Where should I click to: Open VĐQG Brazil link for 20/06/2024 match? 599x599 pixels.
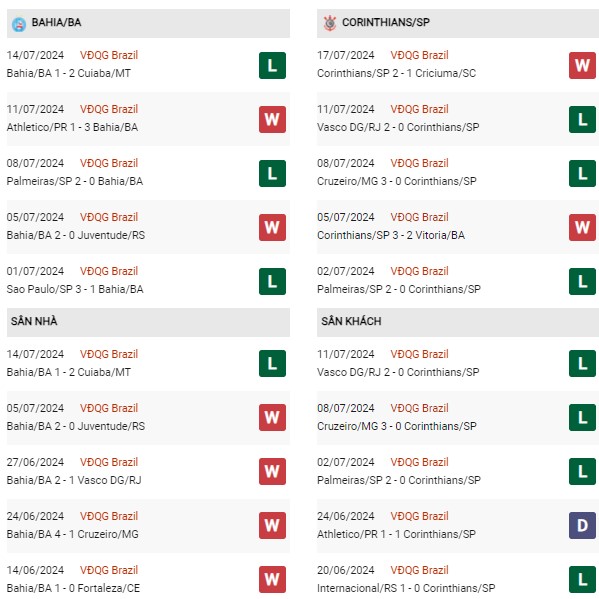point(419,570)
